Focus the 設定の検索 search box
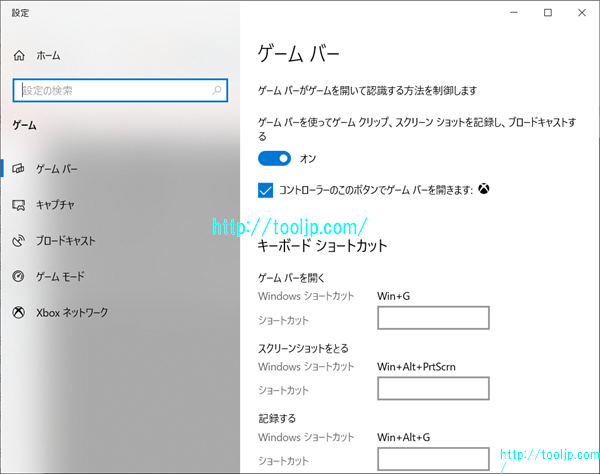This screenshot has height=474, width=600. [x=120, y=90]
